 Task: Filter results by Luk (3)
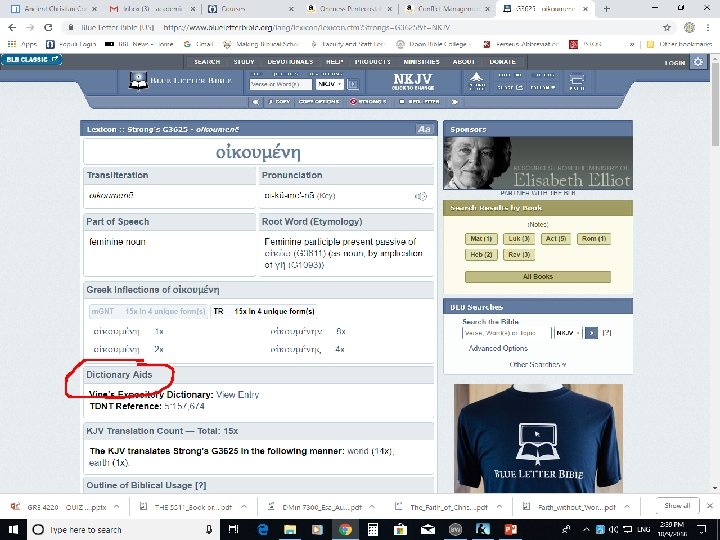518,239
